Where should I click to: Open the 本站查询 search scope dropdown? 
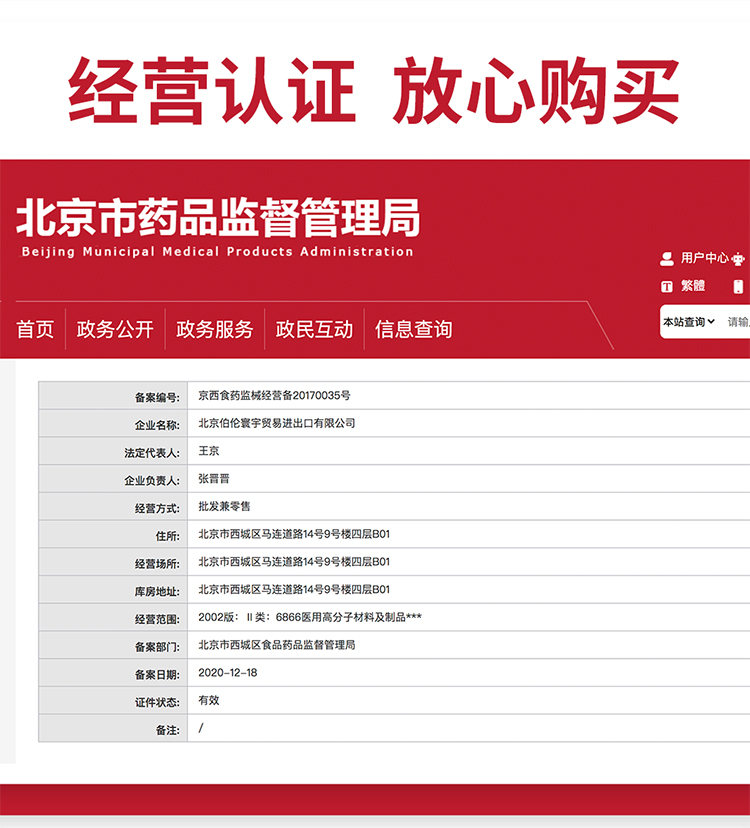coord(689,322)
